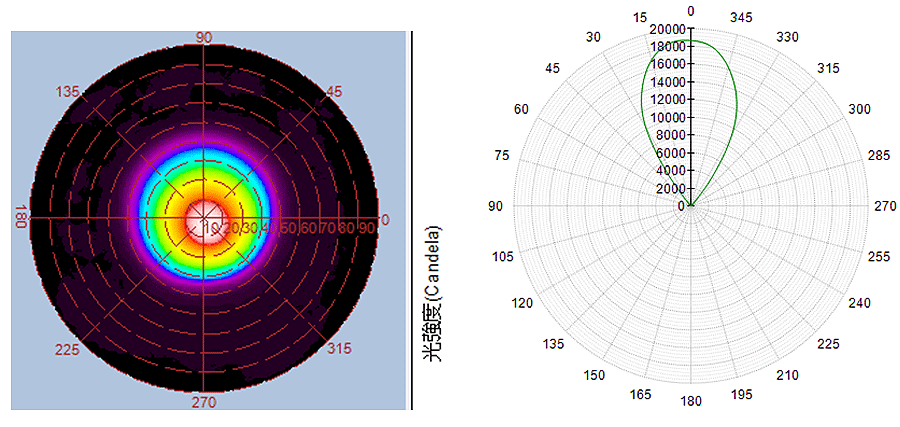Screen dimensions: 900x427
Task: Click the 225 label on the heatmap
Action: [x=68, y=350]
